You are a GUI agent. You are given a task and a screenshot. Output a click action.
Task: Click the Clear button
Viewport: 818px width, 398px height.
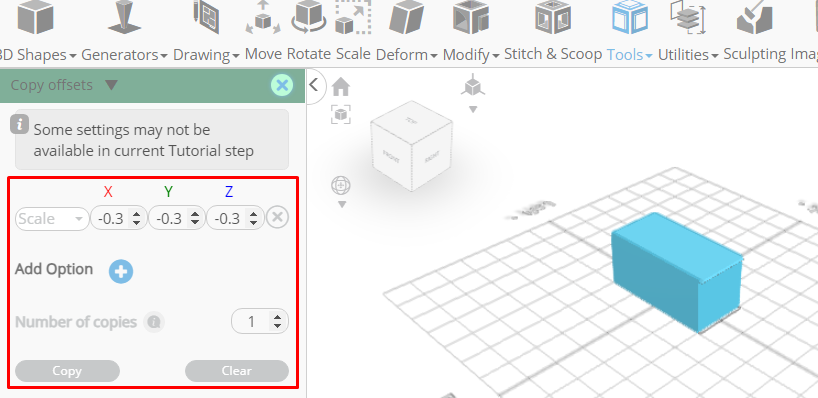coord(237,371)
